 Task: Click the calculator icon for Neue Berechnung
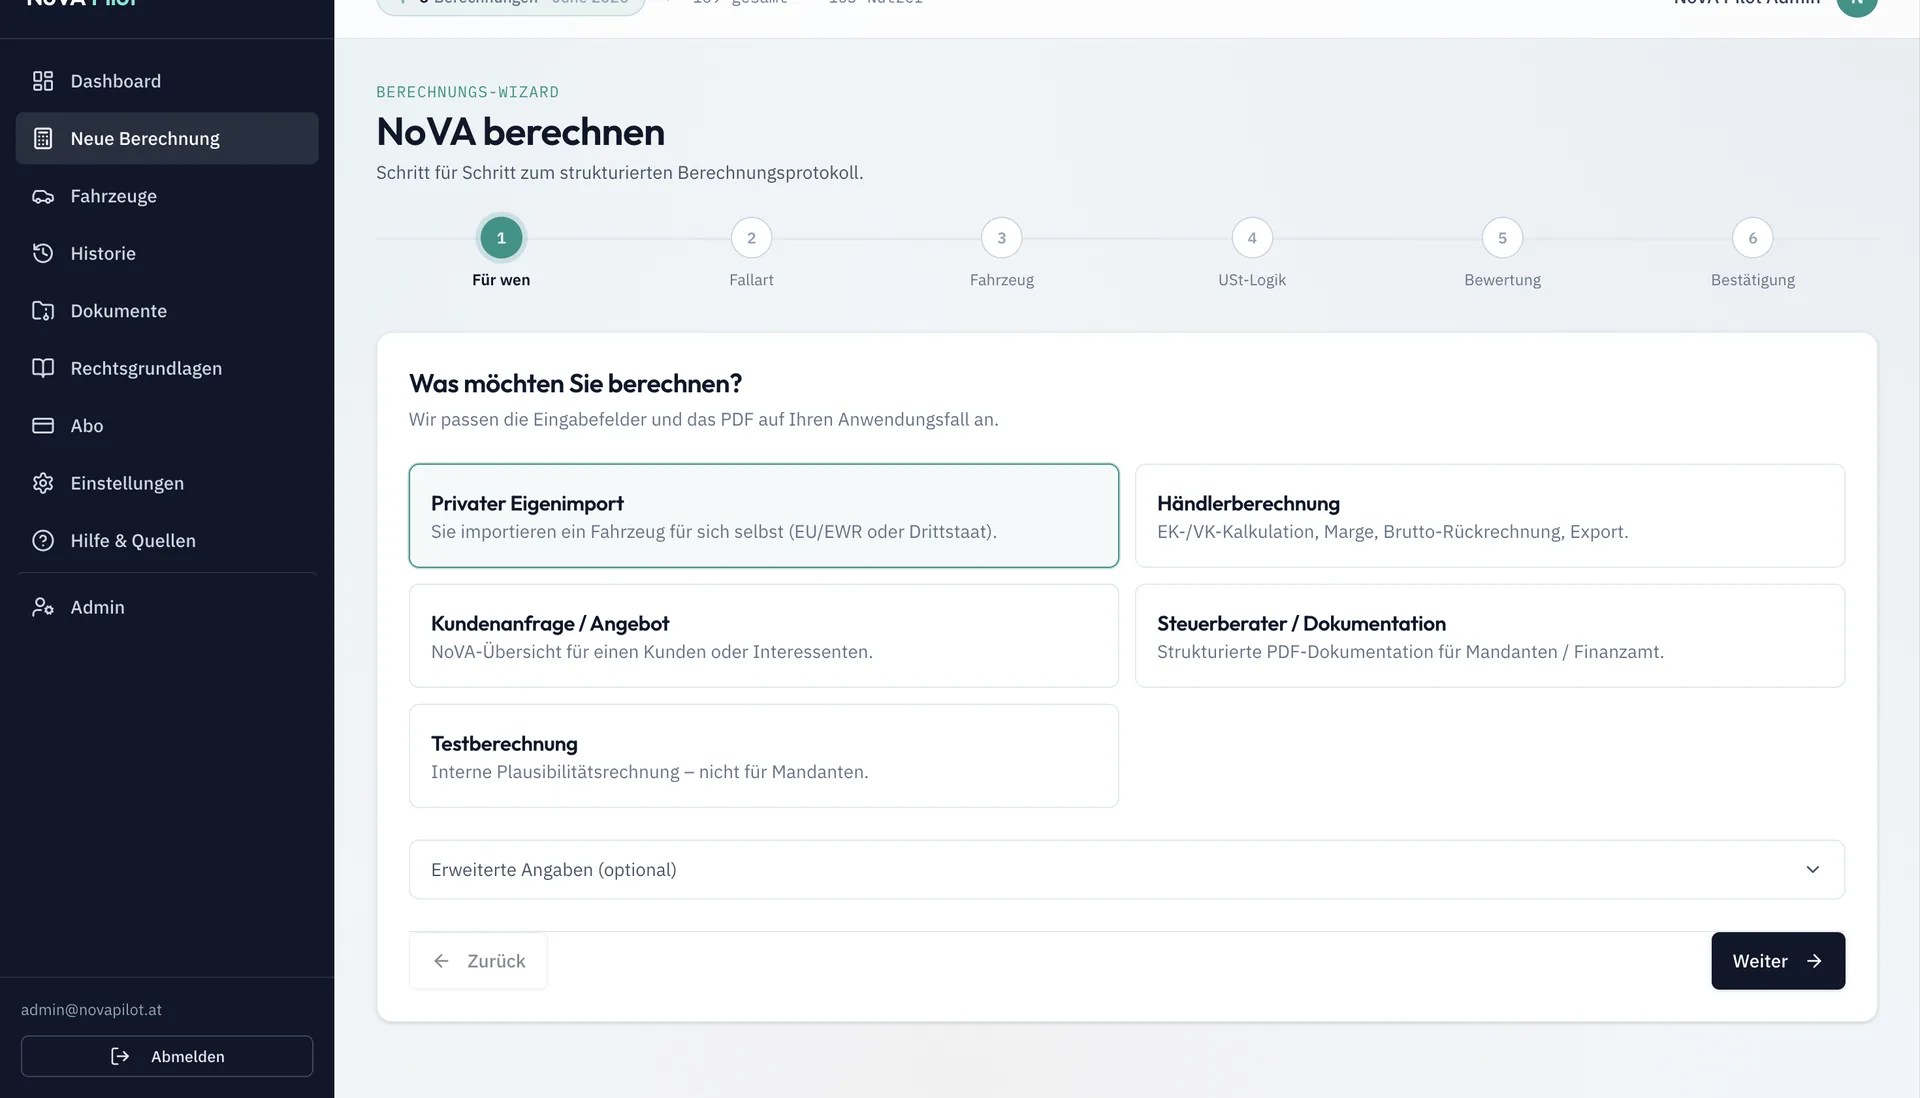[x=42, y=138]
